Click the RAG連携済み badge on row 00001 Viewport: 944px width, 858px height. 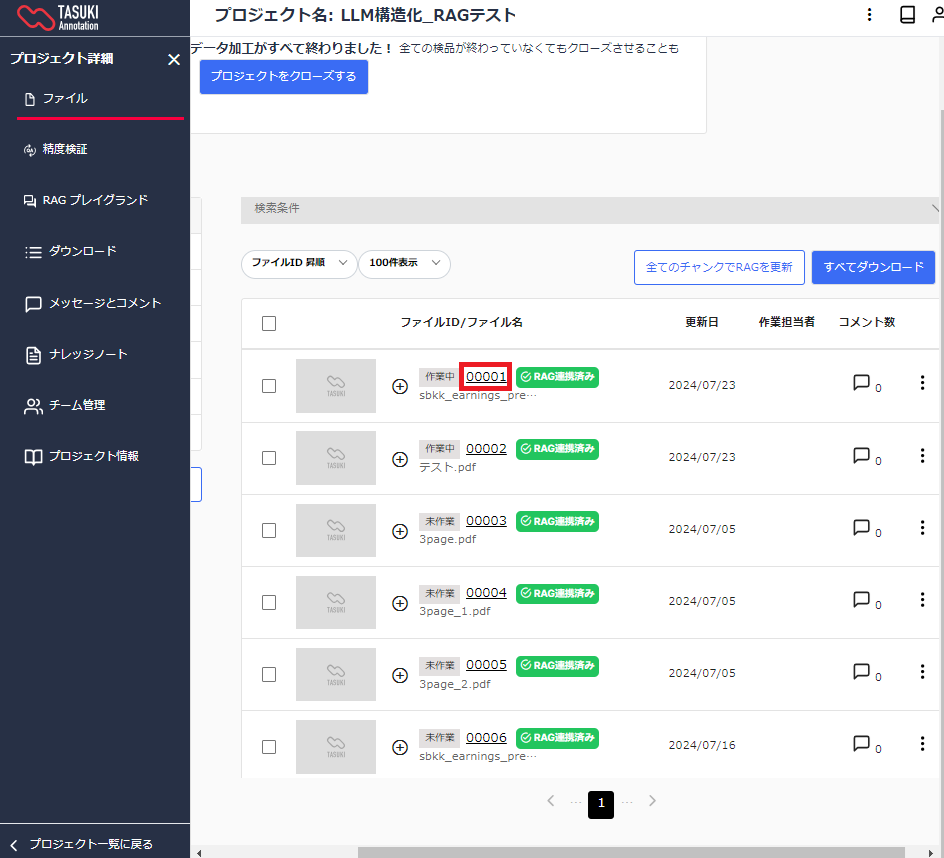[557, 377]
